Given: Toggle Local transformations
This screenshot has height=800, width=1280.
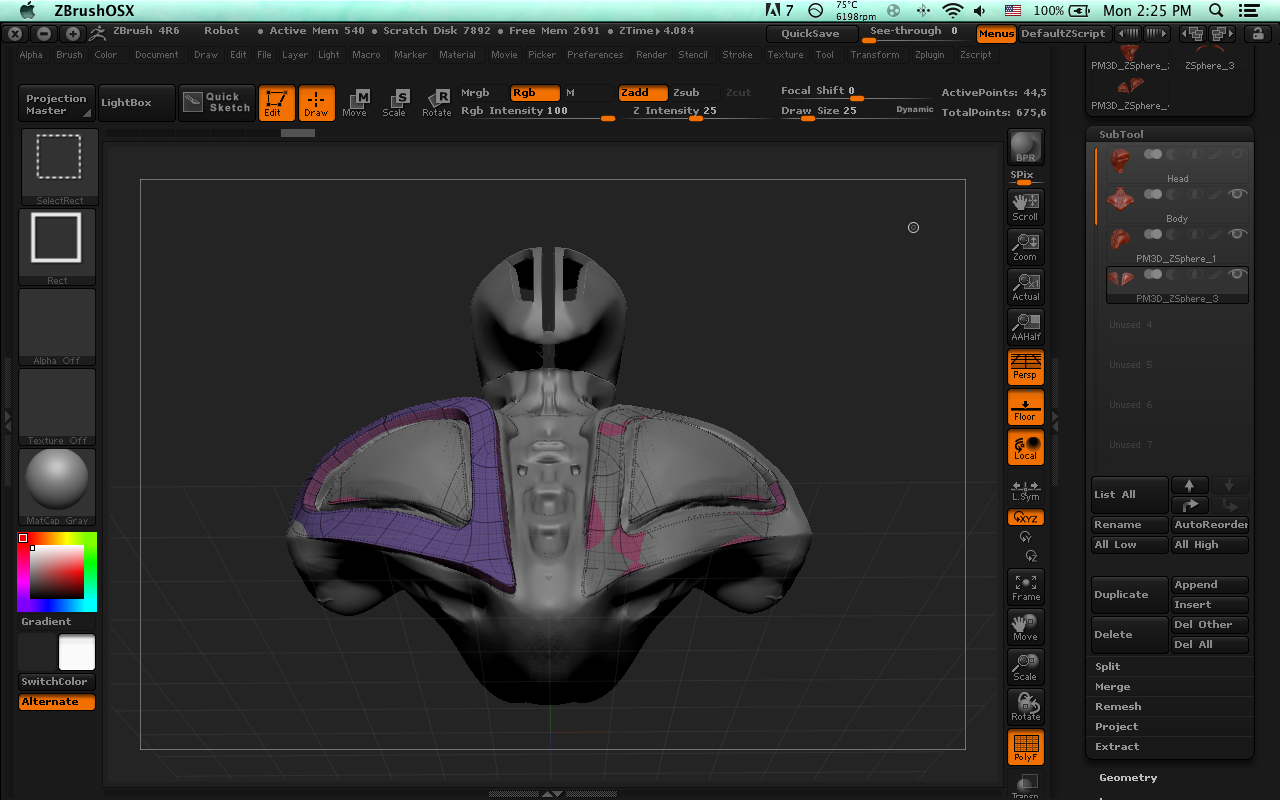Looking at the screenshot, I should pyautogui.click(x=1026, y=447).
